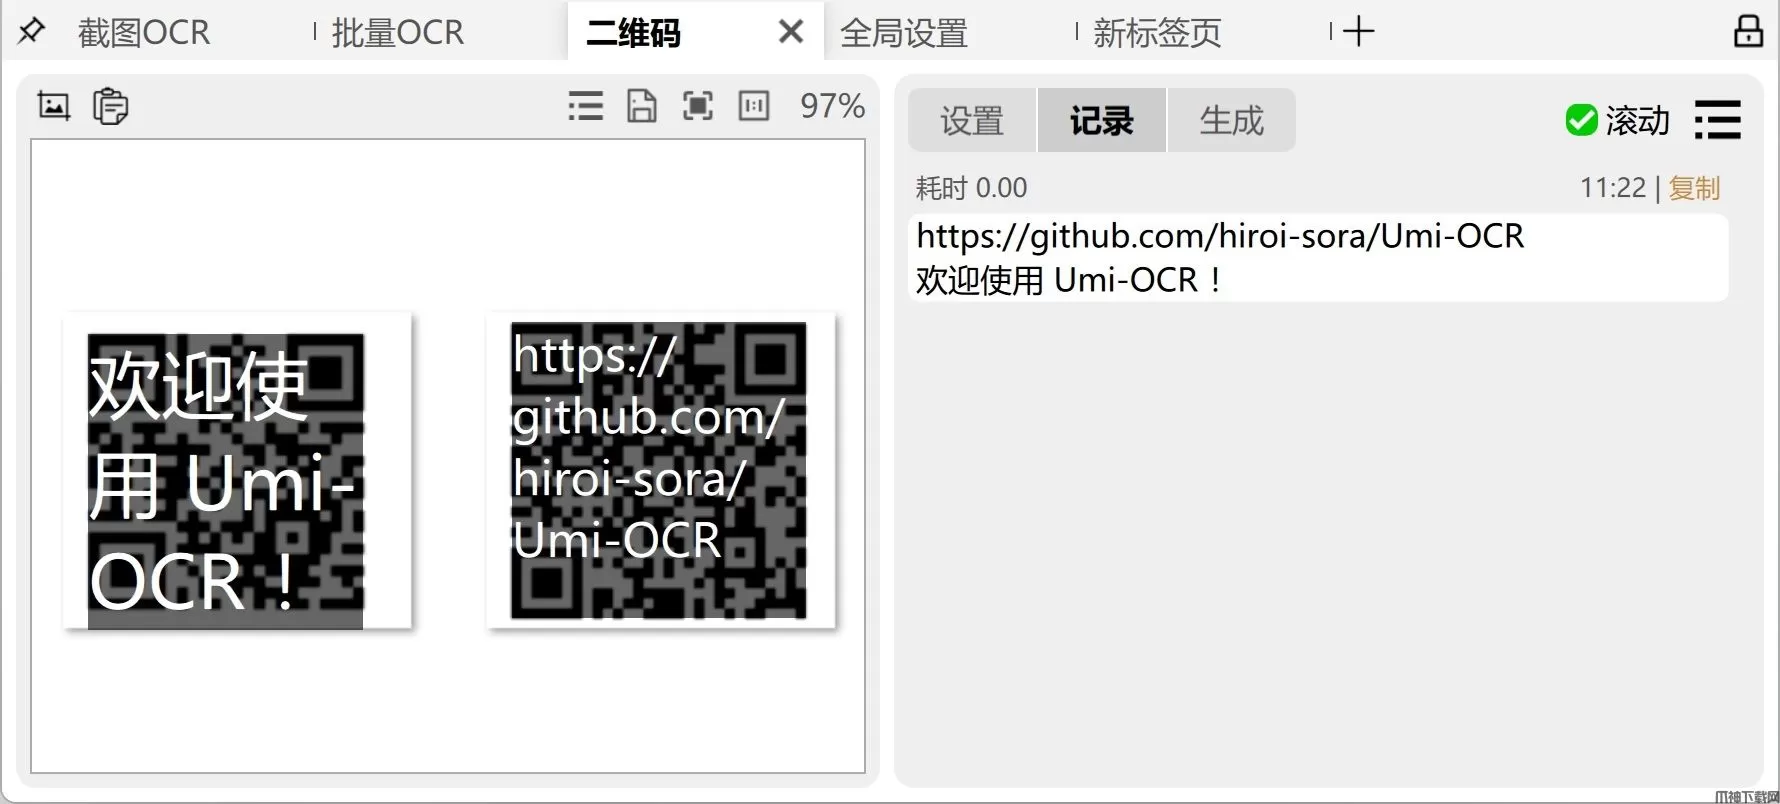The height and width of the screenshot is (804, 1780).
Task: Copy the result via 复制 link
Action: (x=1694, y=188)
